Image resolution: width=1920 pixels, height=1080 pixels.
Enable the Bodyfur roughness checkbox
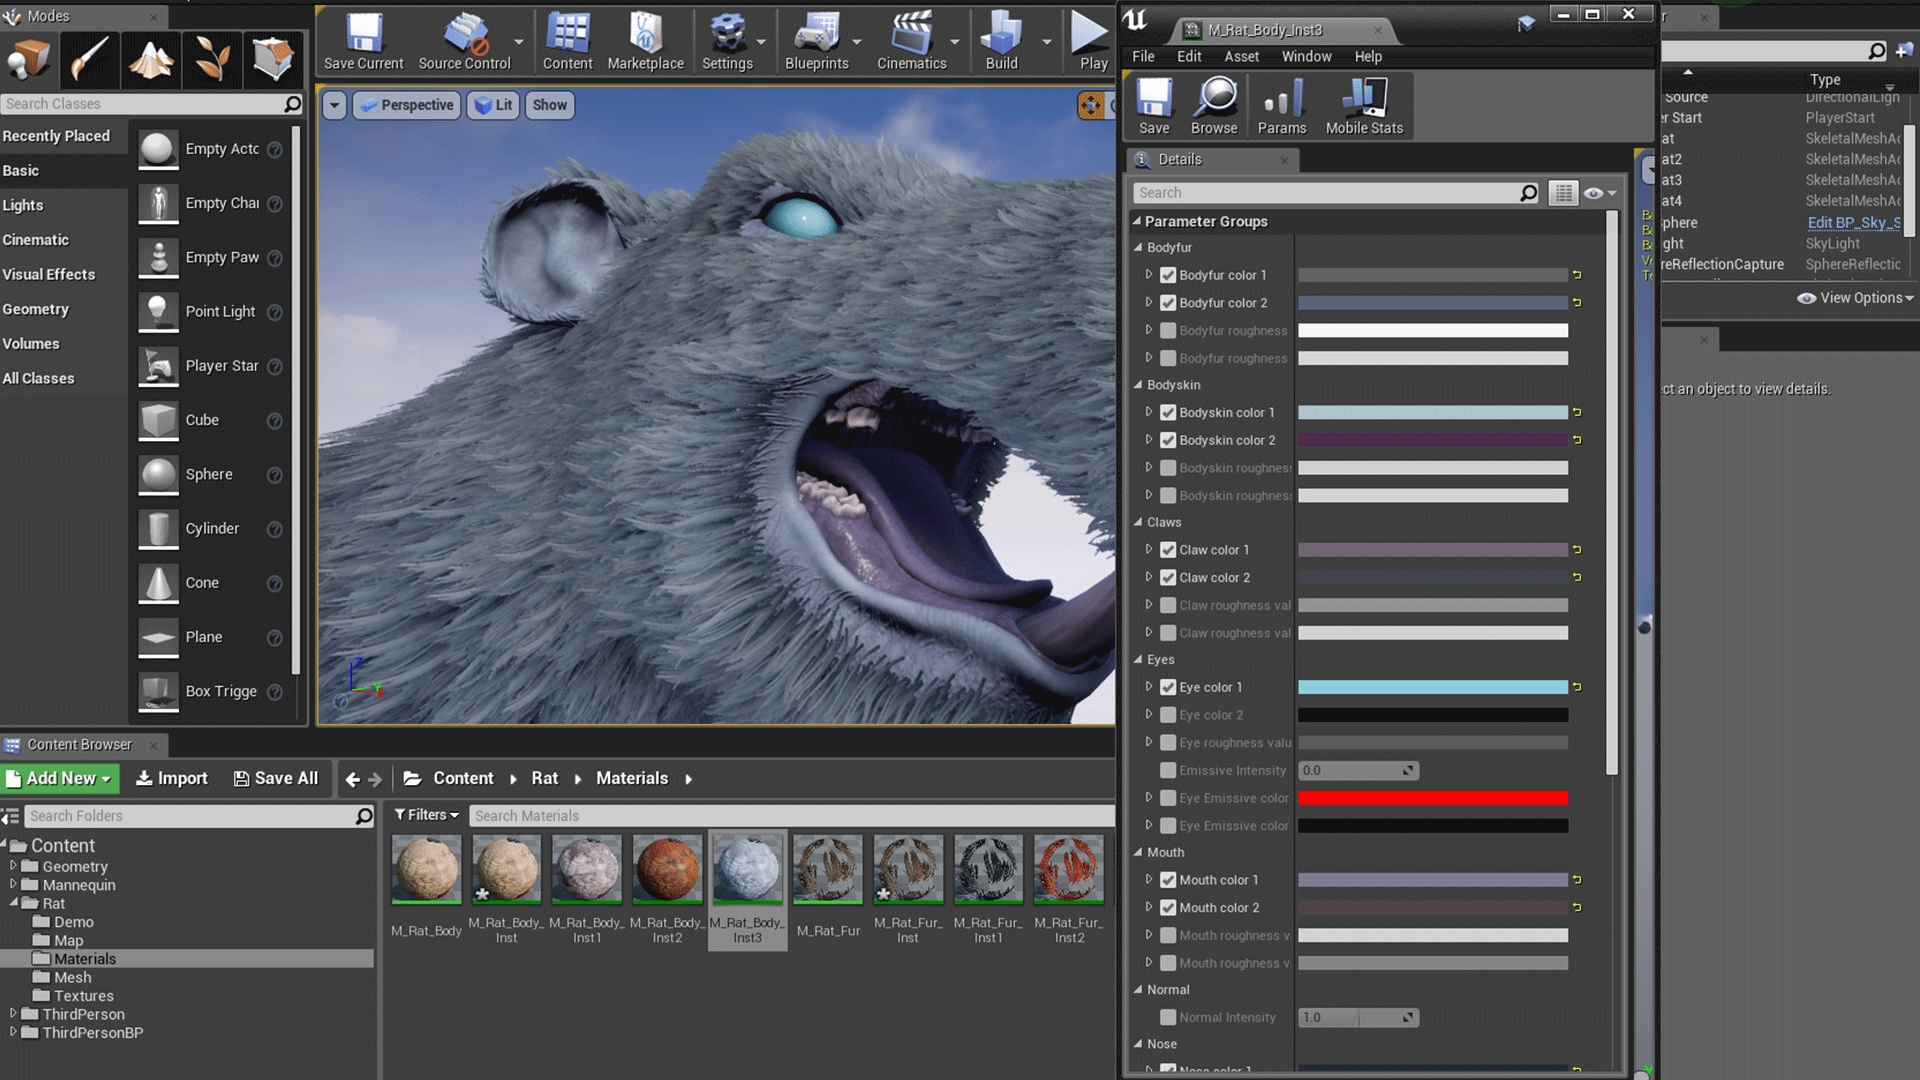point(1168,330)
